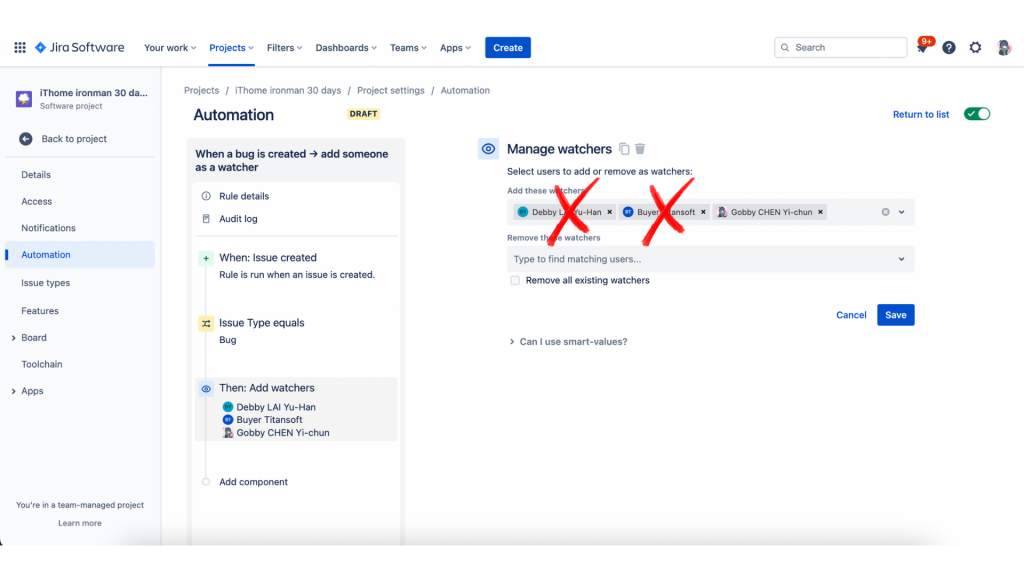Open the notifications bell icon
The height and width of the screenshot is (576, 1024).
(x=922, y=48)
